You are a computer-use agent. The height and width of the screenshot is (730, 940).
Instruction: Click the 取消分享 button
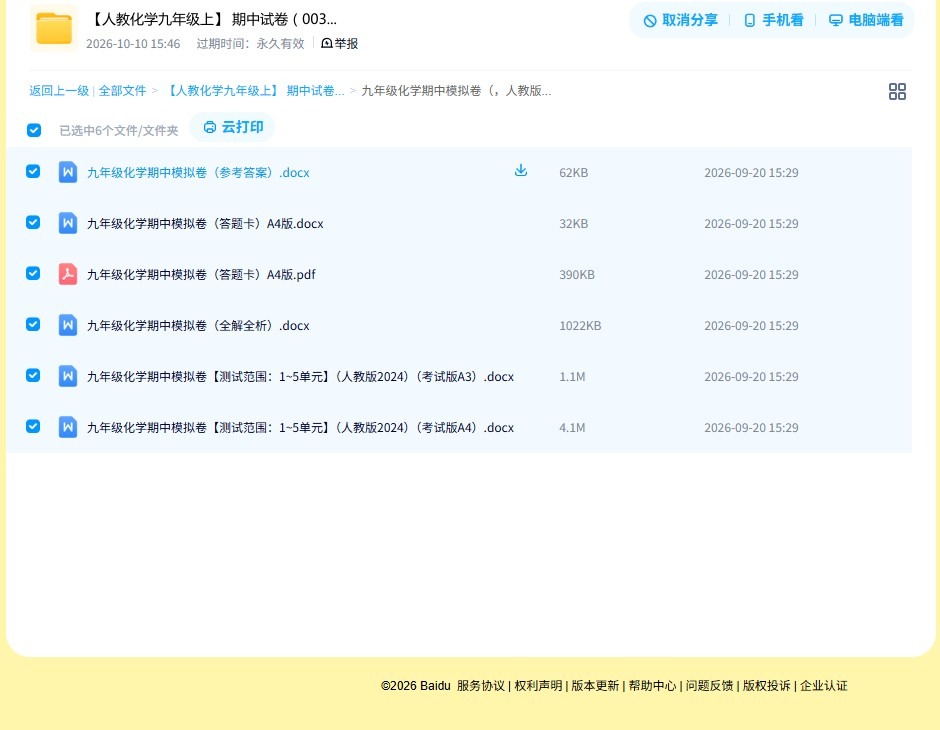point(680,20)
